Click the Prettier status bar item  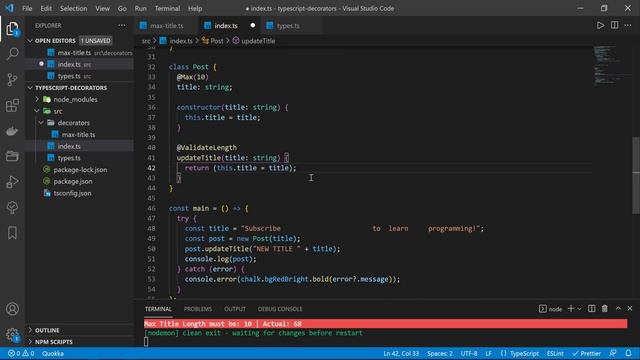click(x=587, y=353)
